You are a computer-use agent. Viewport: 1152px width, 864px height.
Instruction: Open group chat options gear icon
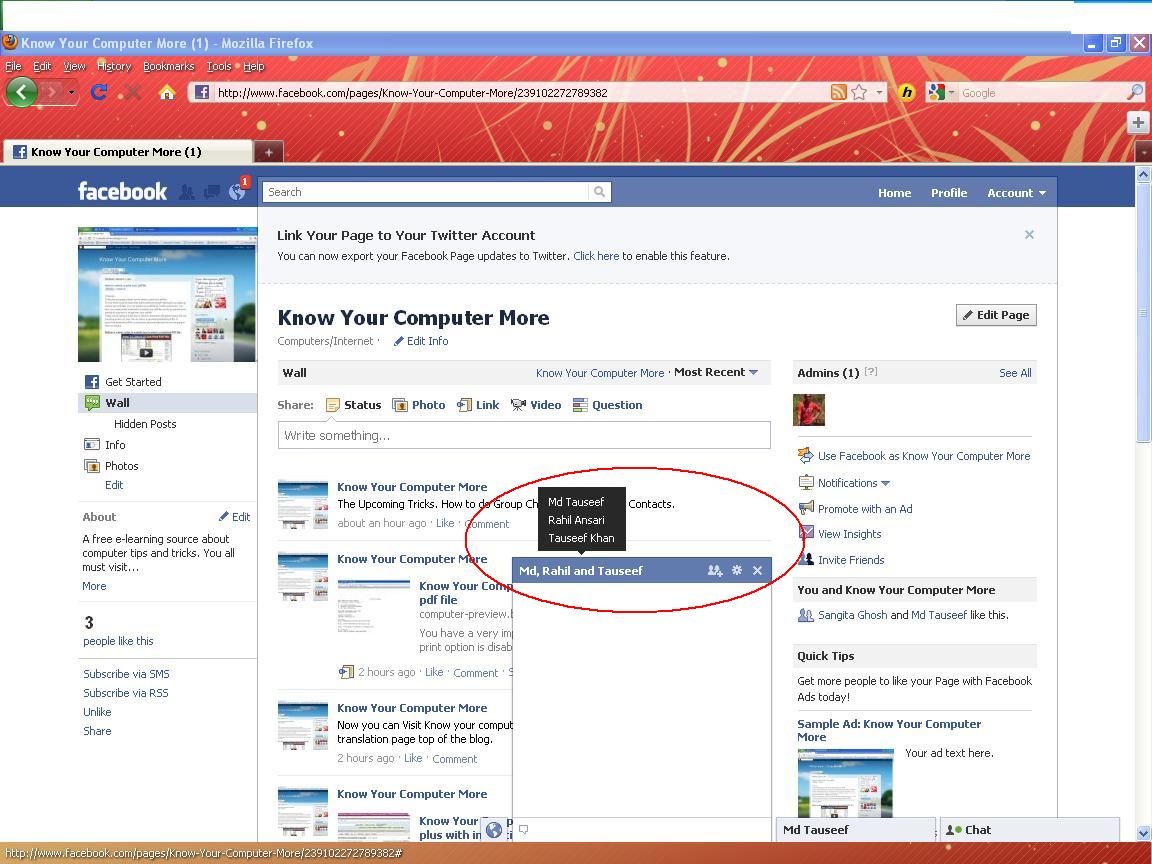[737, 570]
